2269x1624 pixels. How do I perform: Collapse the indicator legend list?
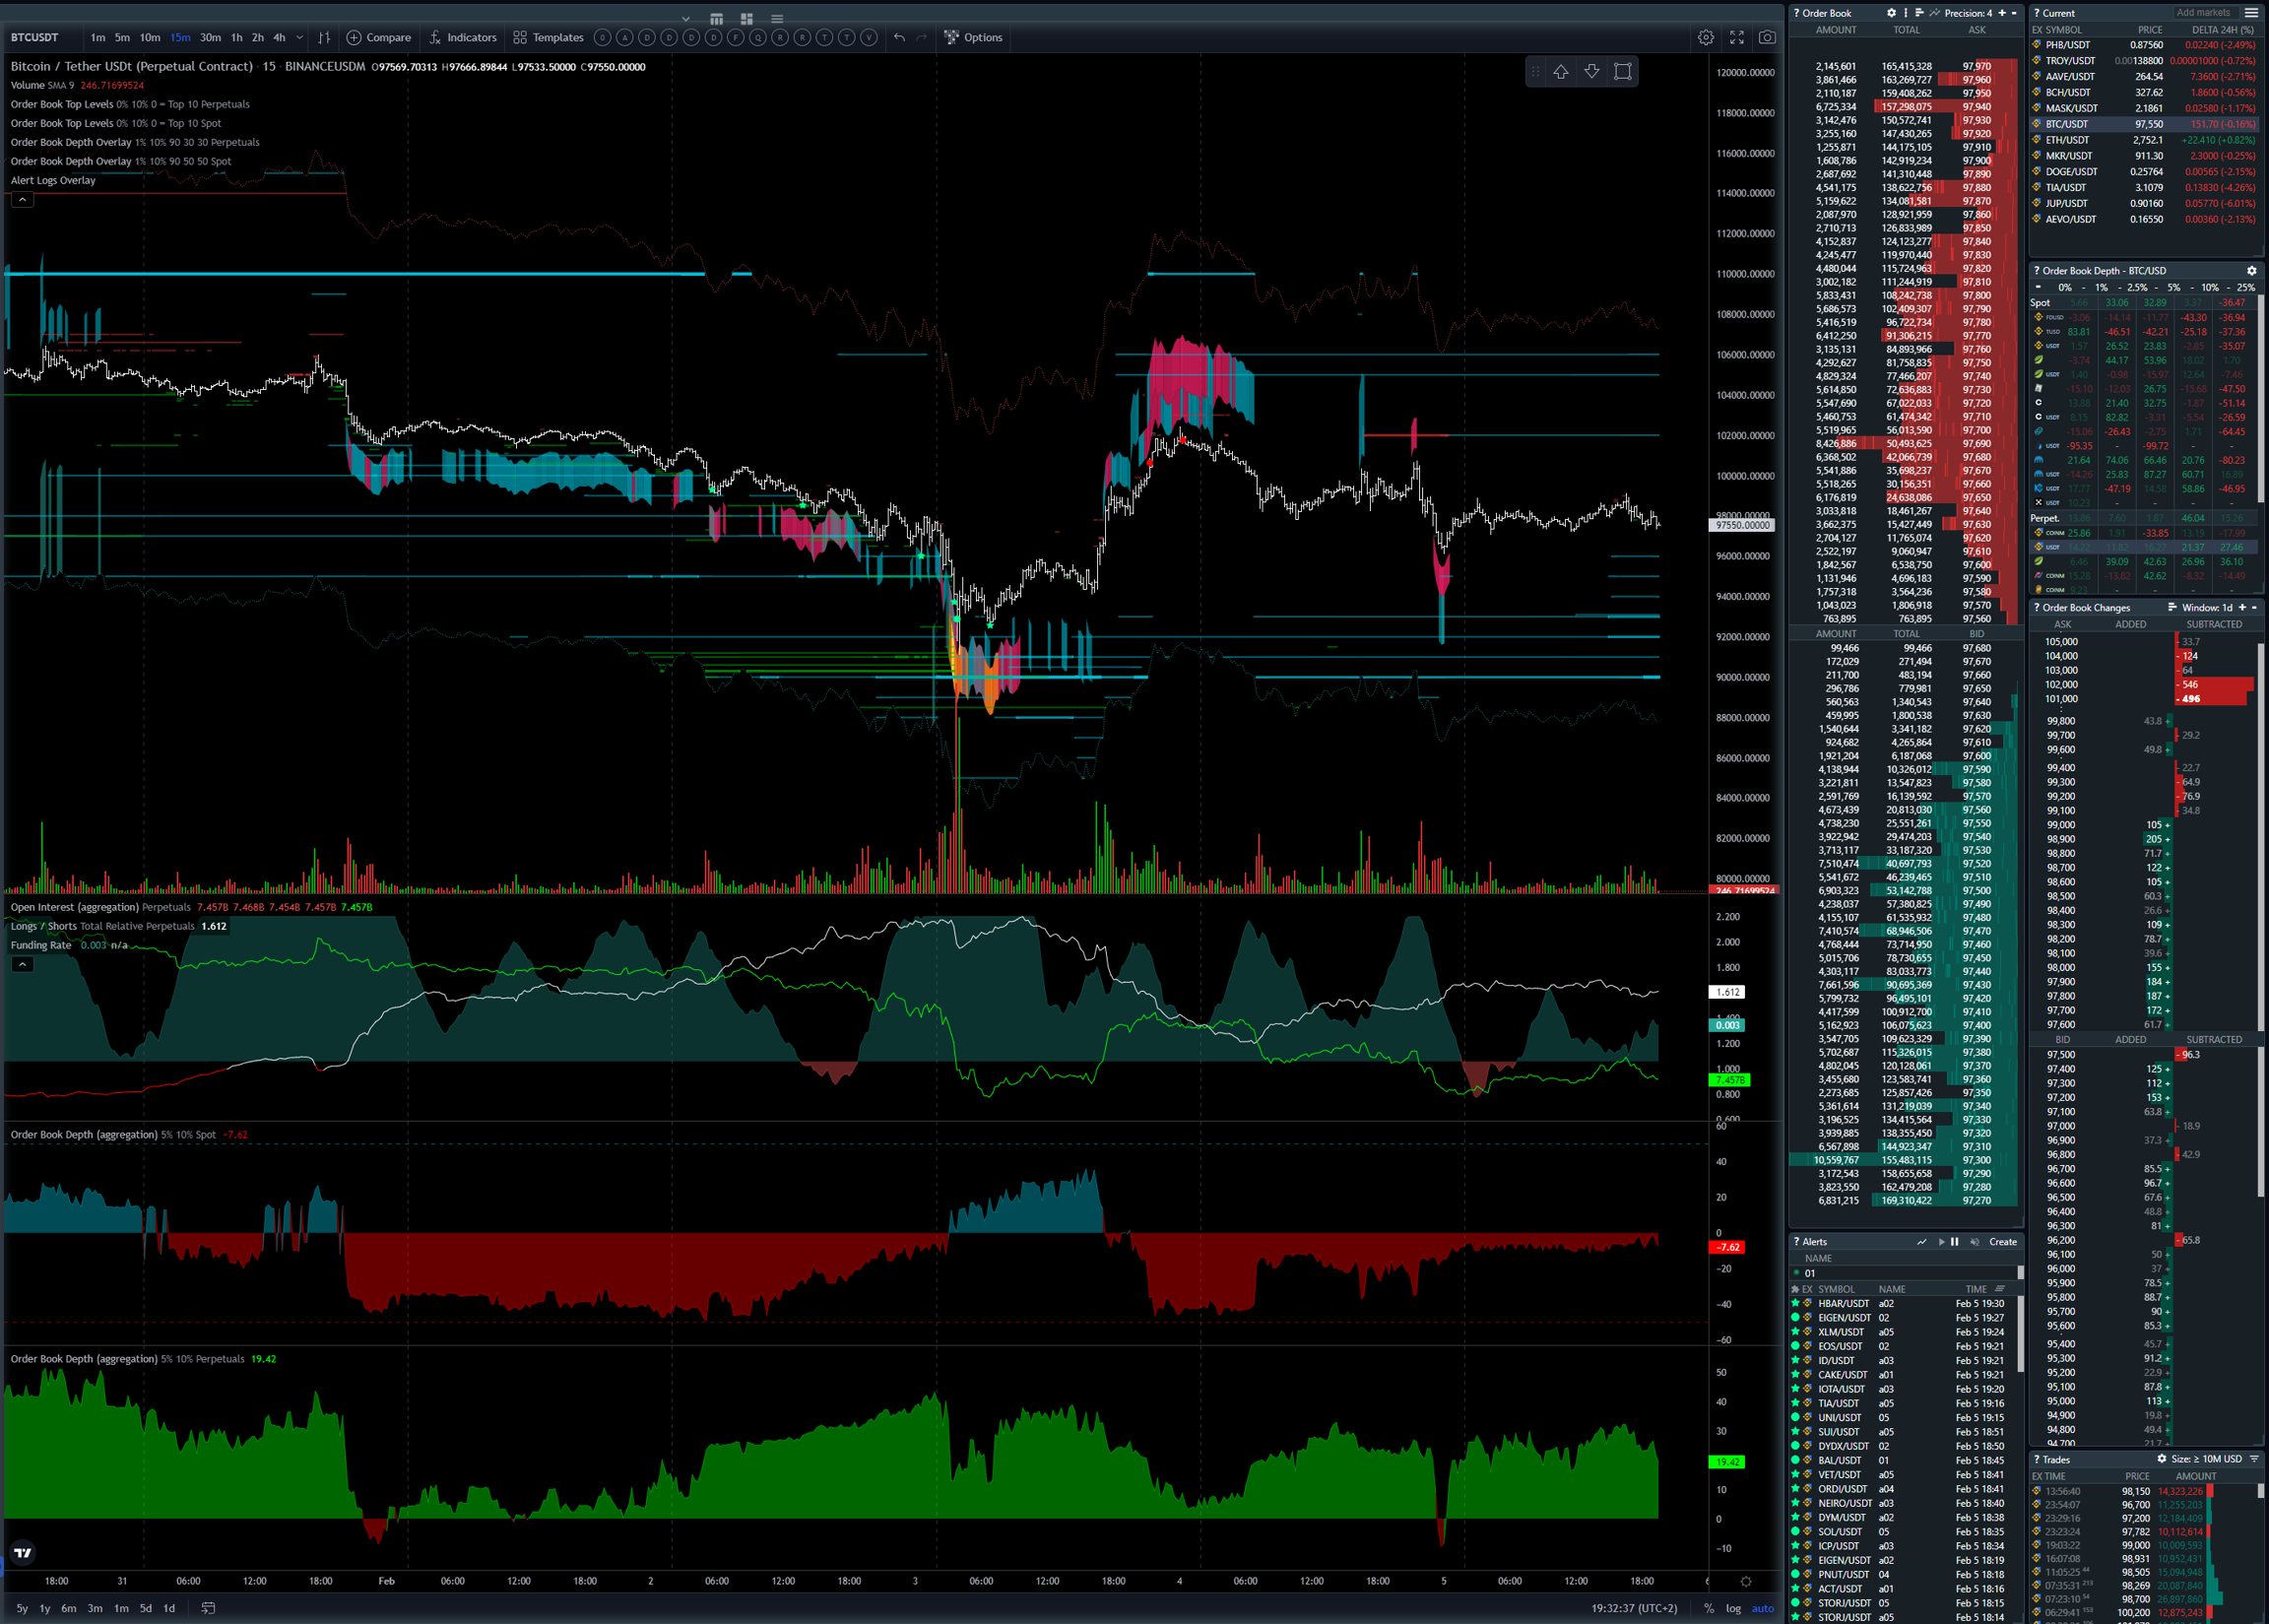click(22, 199)
